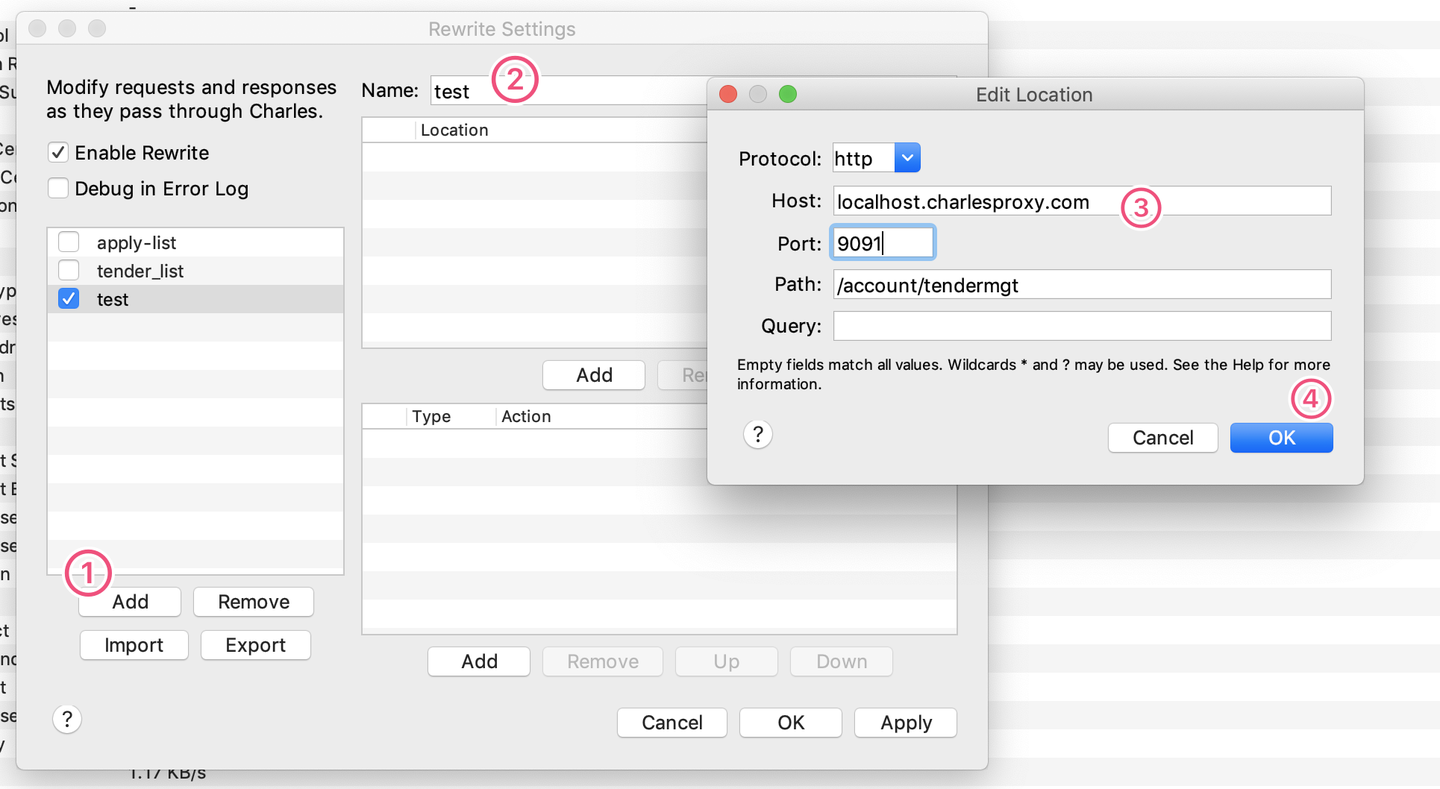Click the Path input field
Viewport: 1440px width, 789px height.
click(1082, 285)
